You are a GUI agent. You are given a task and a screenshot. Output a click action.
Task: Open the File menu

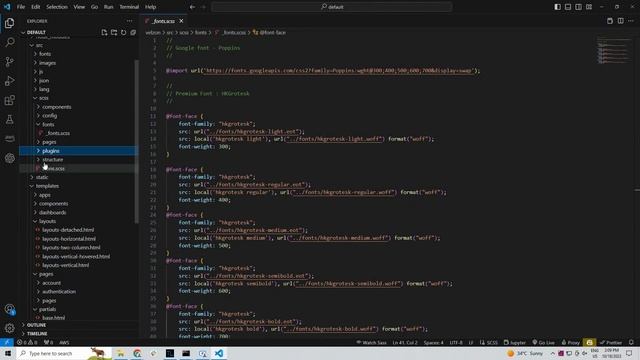[x=21, y=7]
